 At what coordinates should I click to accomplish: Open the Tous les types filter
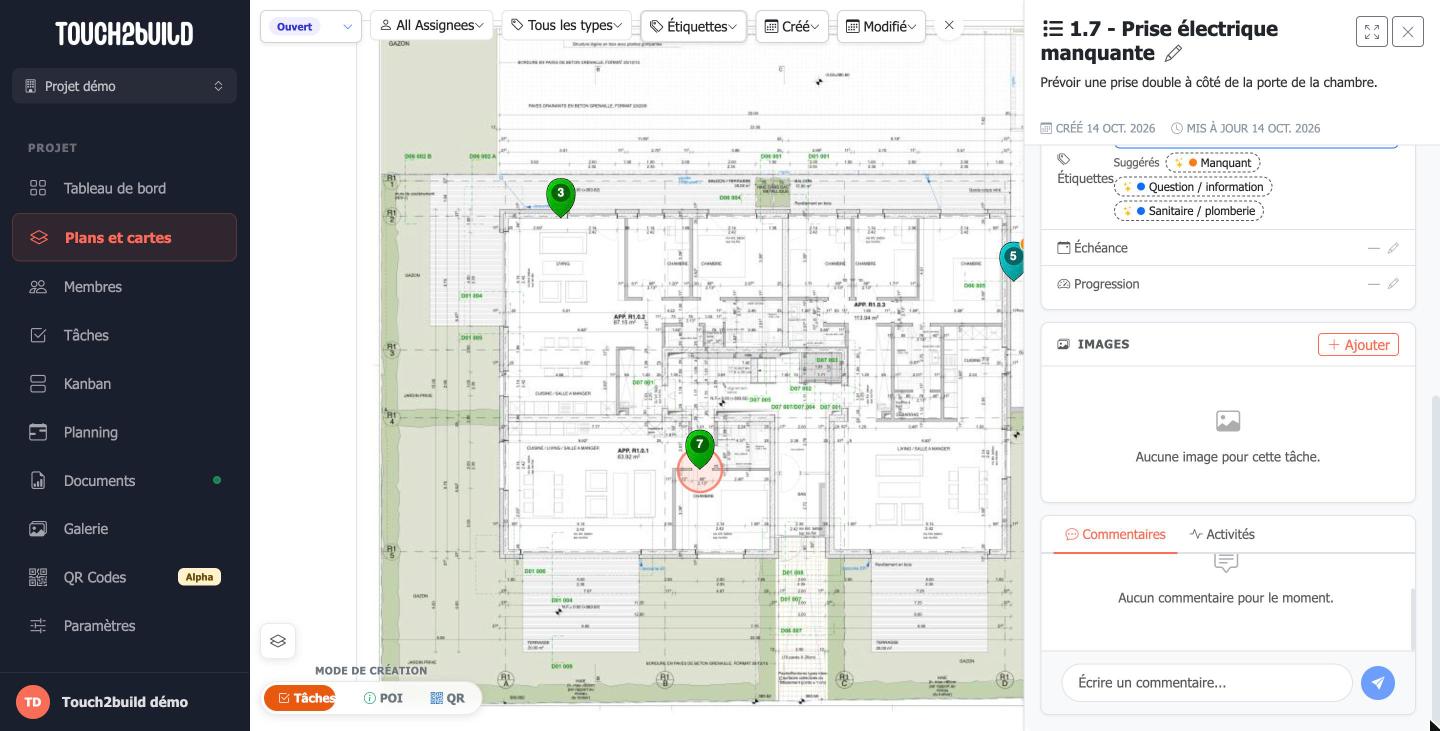coord(567,25)
